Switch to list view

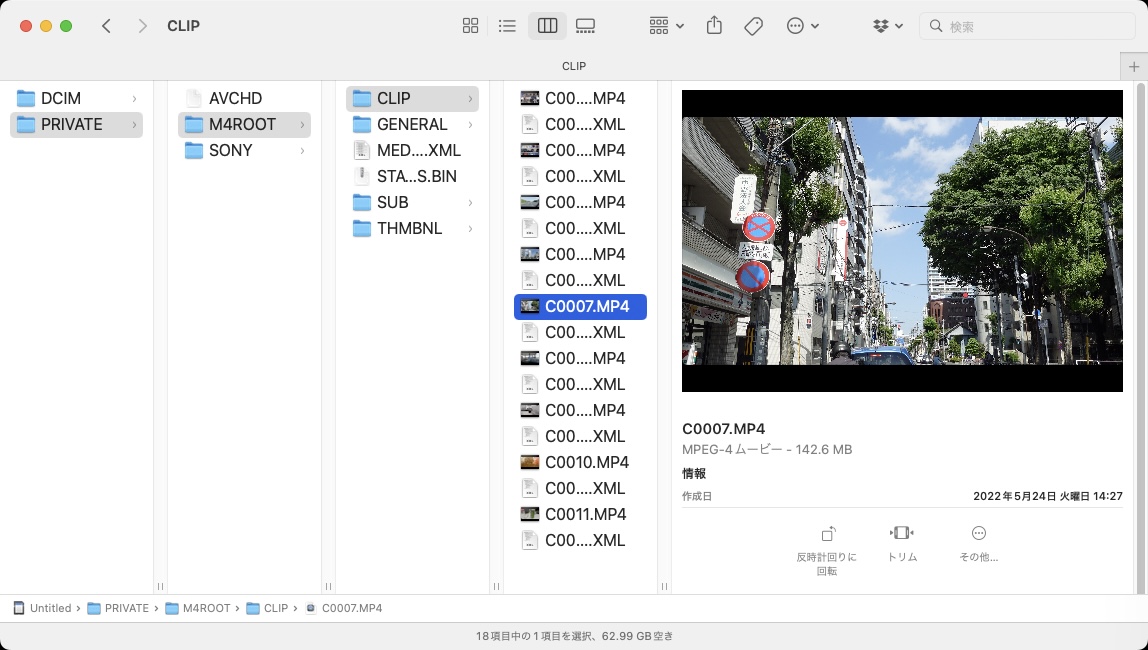pyautogui.click(x=508, y=26)
